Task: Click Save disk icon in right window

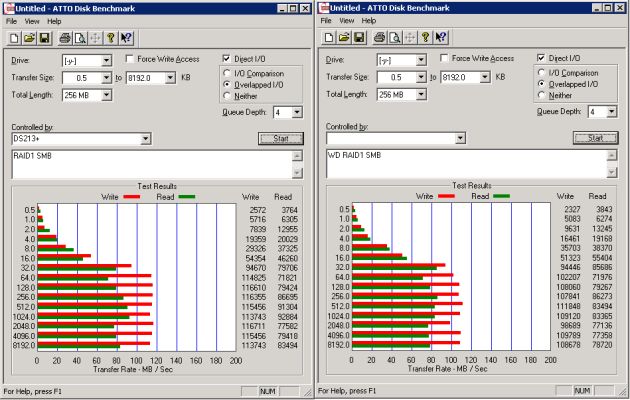Action: 359,37
